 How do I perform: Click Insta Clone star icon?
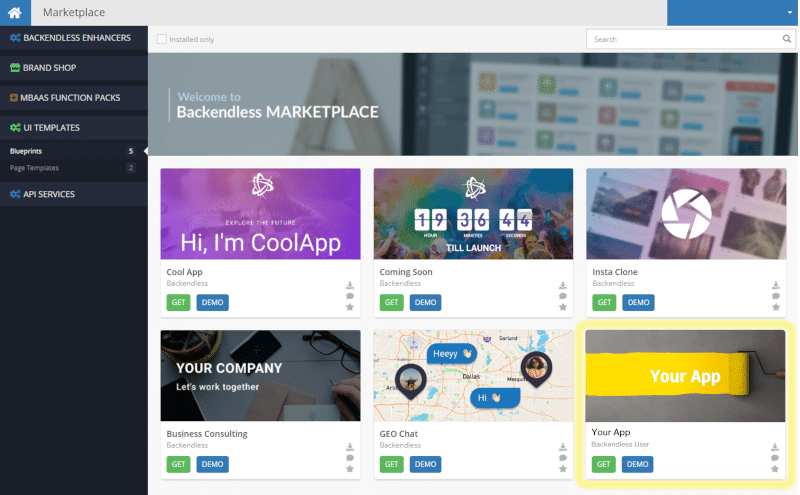[776, 307]
